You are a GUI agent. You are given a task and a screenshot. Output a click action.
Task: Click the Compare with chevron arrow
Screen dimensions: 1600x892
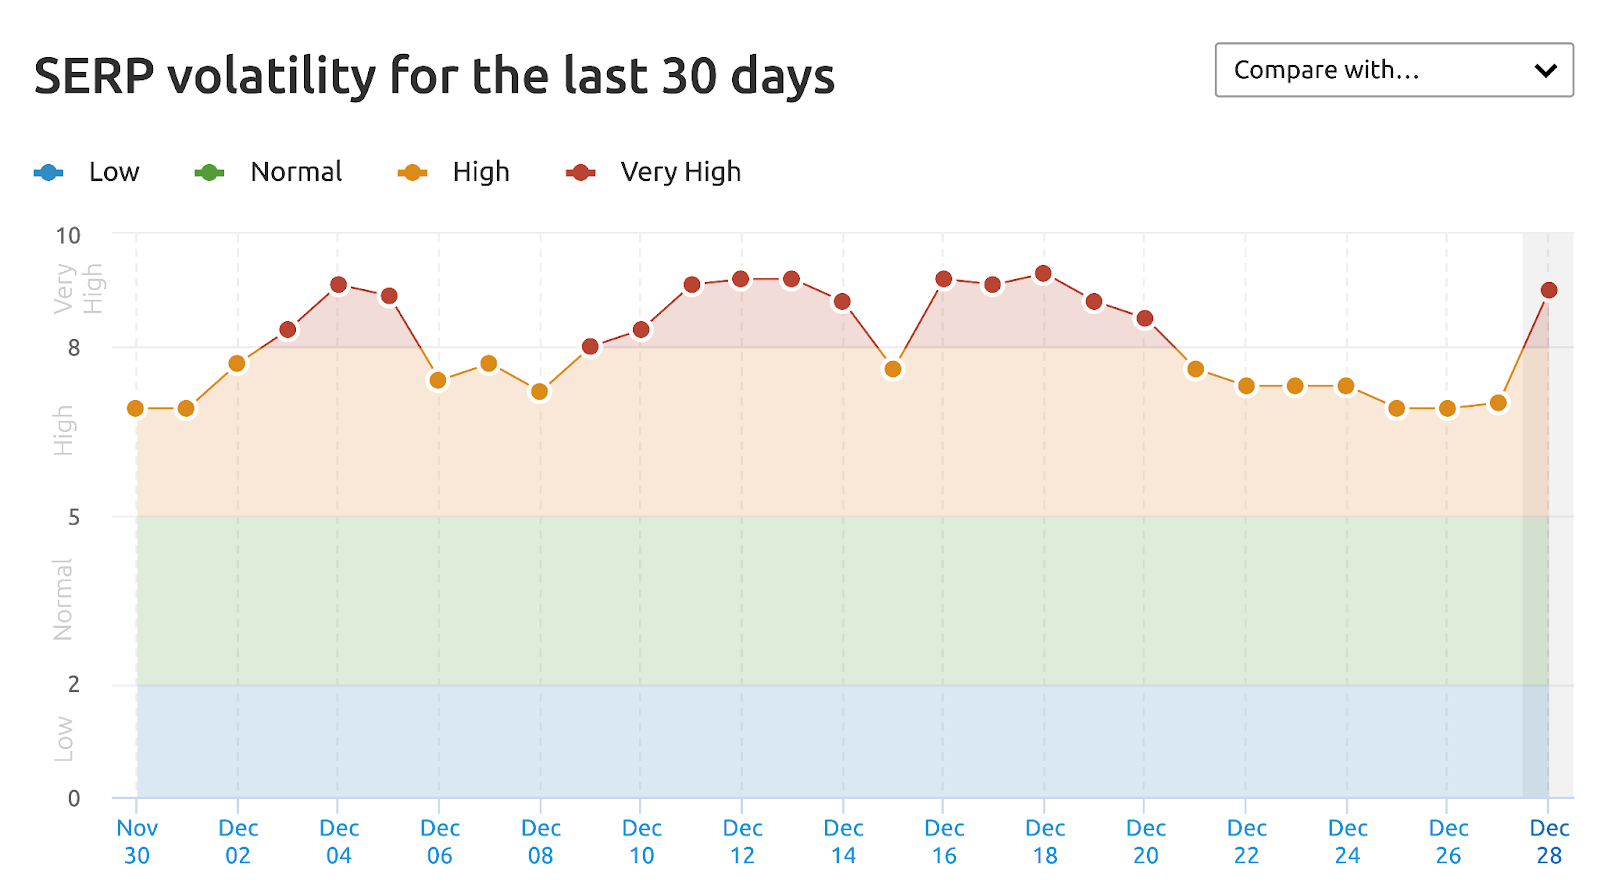coord(1546,70)
